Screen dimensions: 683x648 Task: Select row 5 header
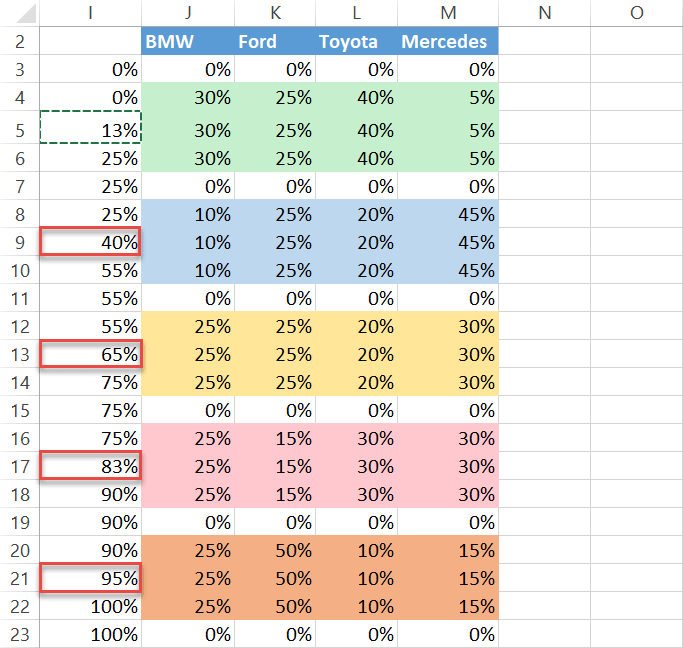coord(20,127)
